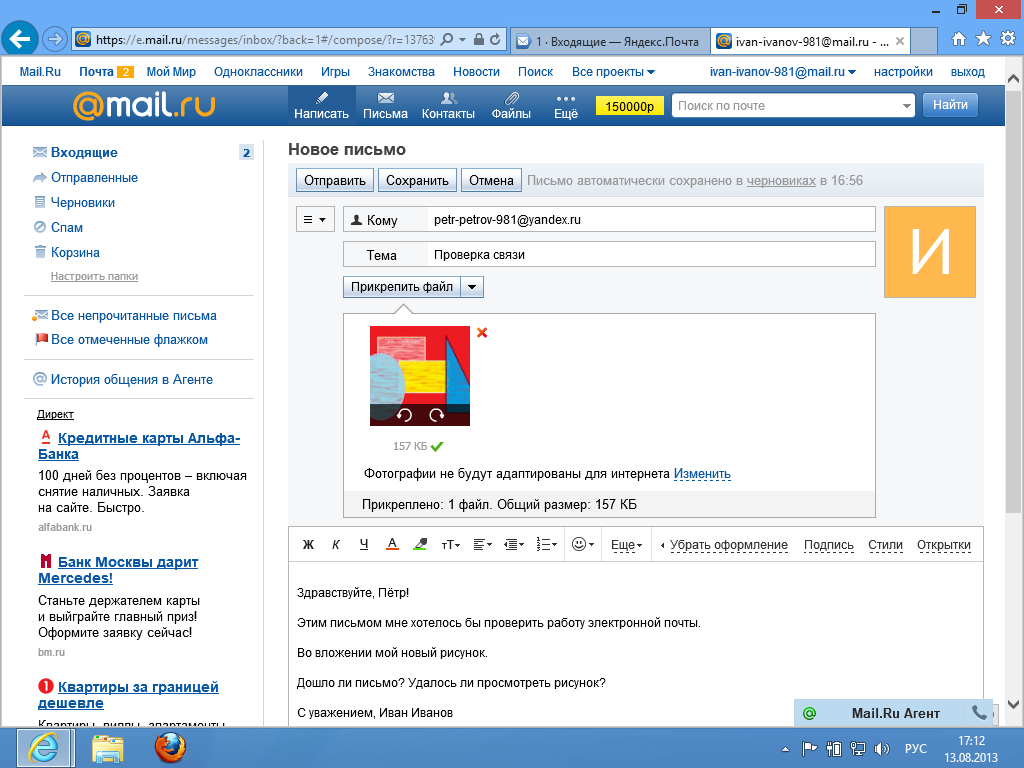Screen dimensions: 1024x768
Task: Click the Тема subject field
Action: coord(650,255)
